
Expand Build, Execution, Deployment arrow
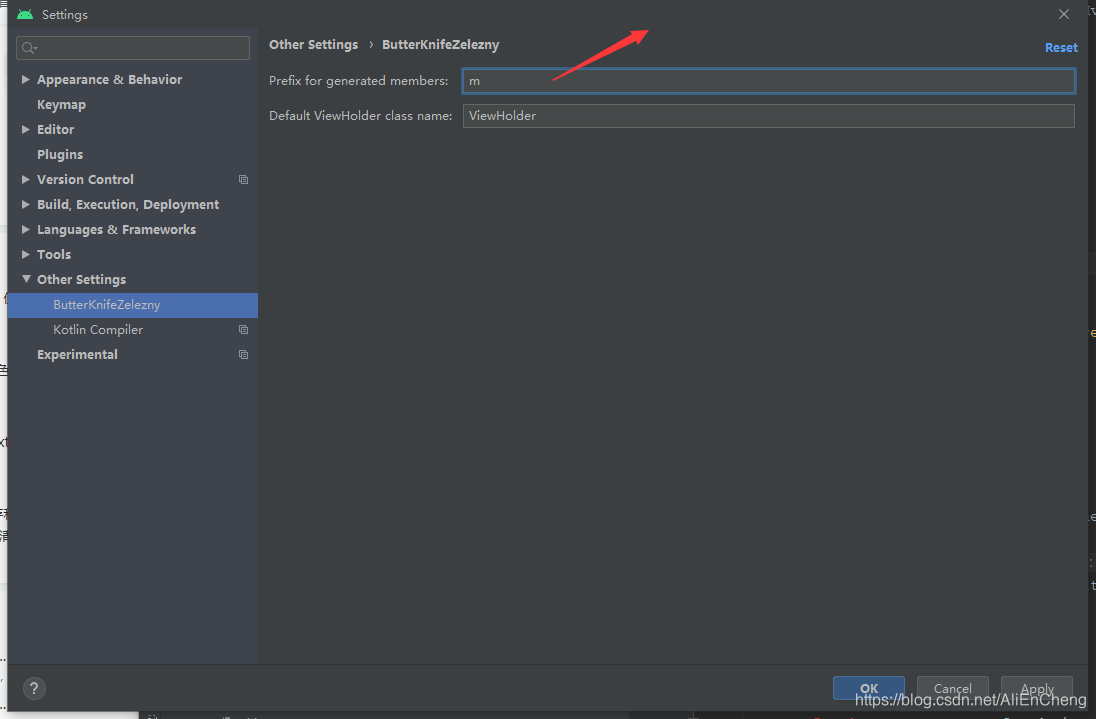pyautogui.click(x=25, y=205)
